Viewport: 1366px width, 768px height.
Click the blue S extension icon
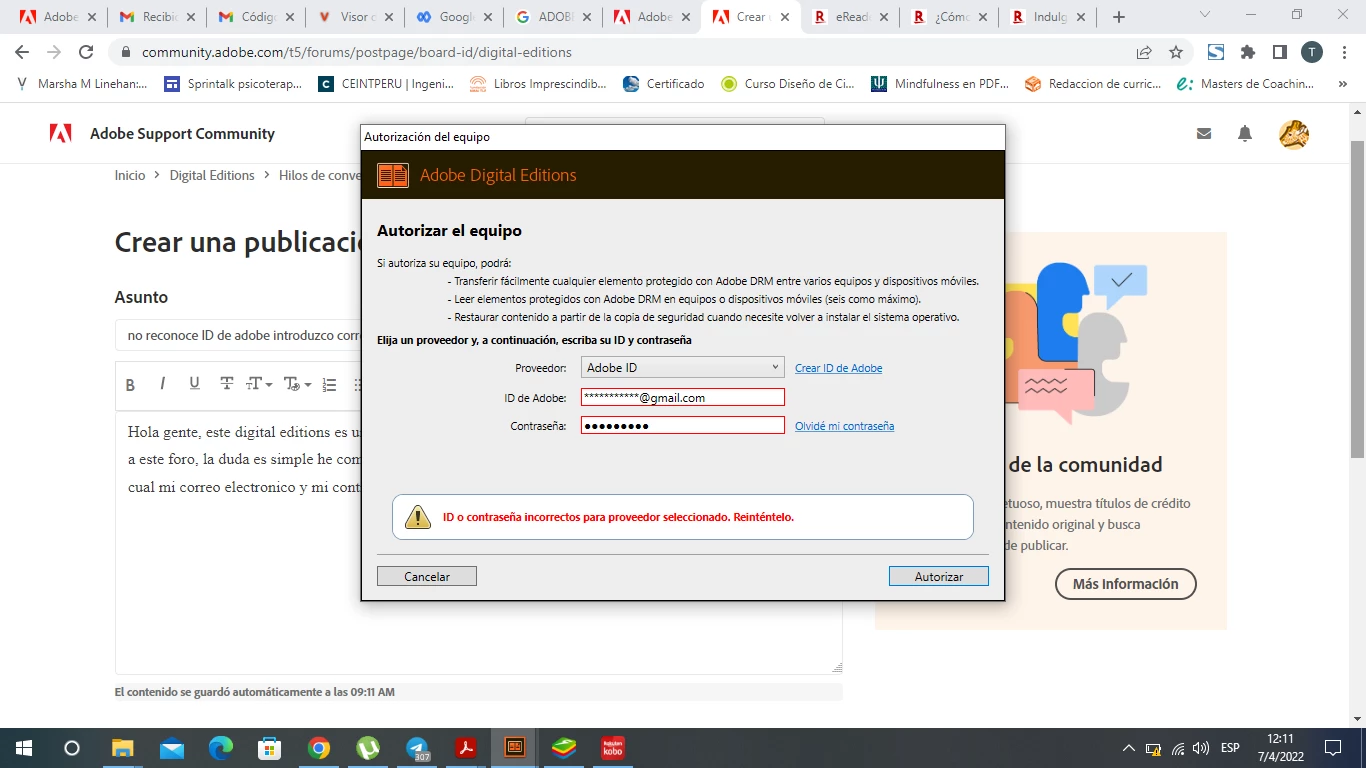(1216, 52)
